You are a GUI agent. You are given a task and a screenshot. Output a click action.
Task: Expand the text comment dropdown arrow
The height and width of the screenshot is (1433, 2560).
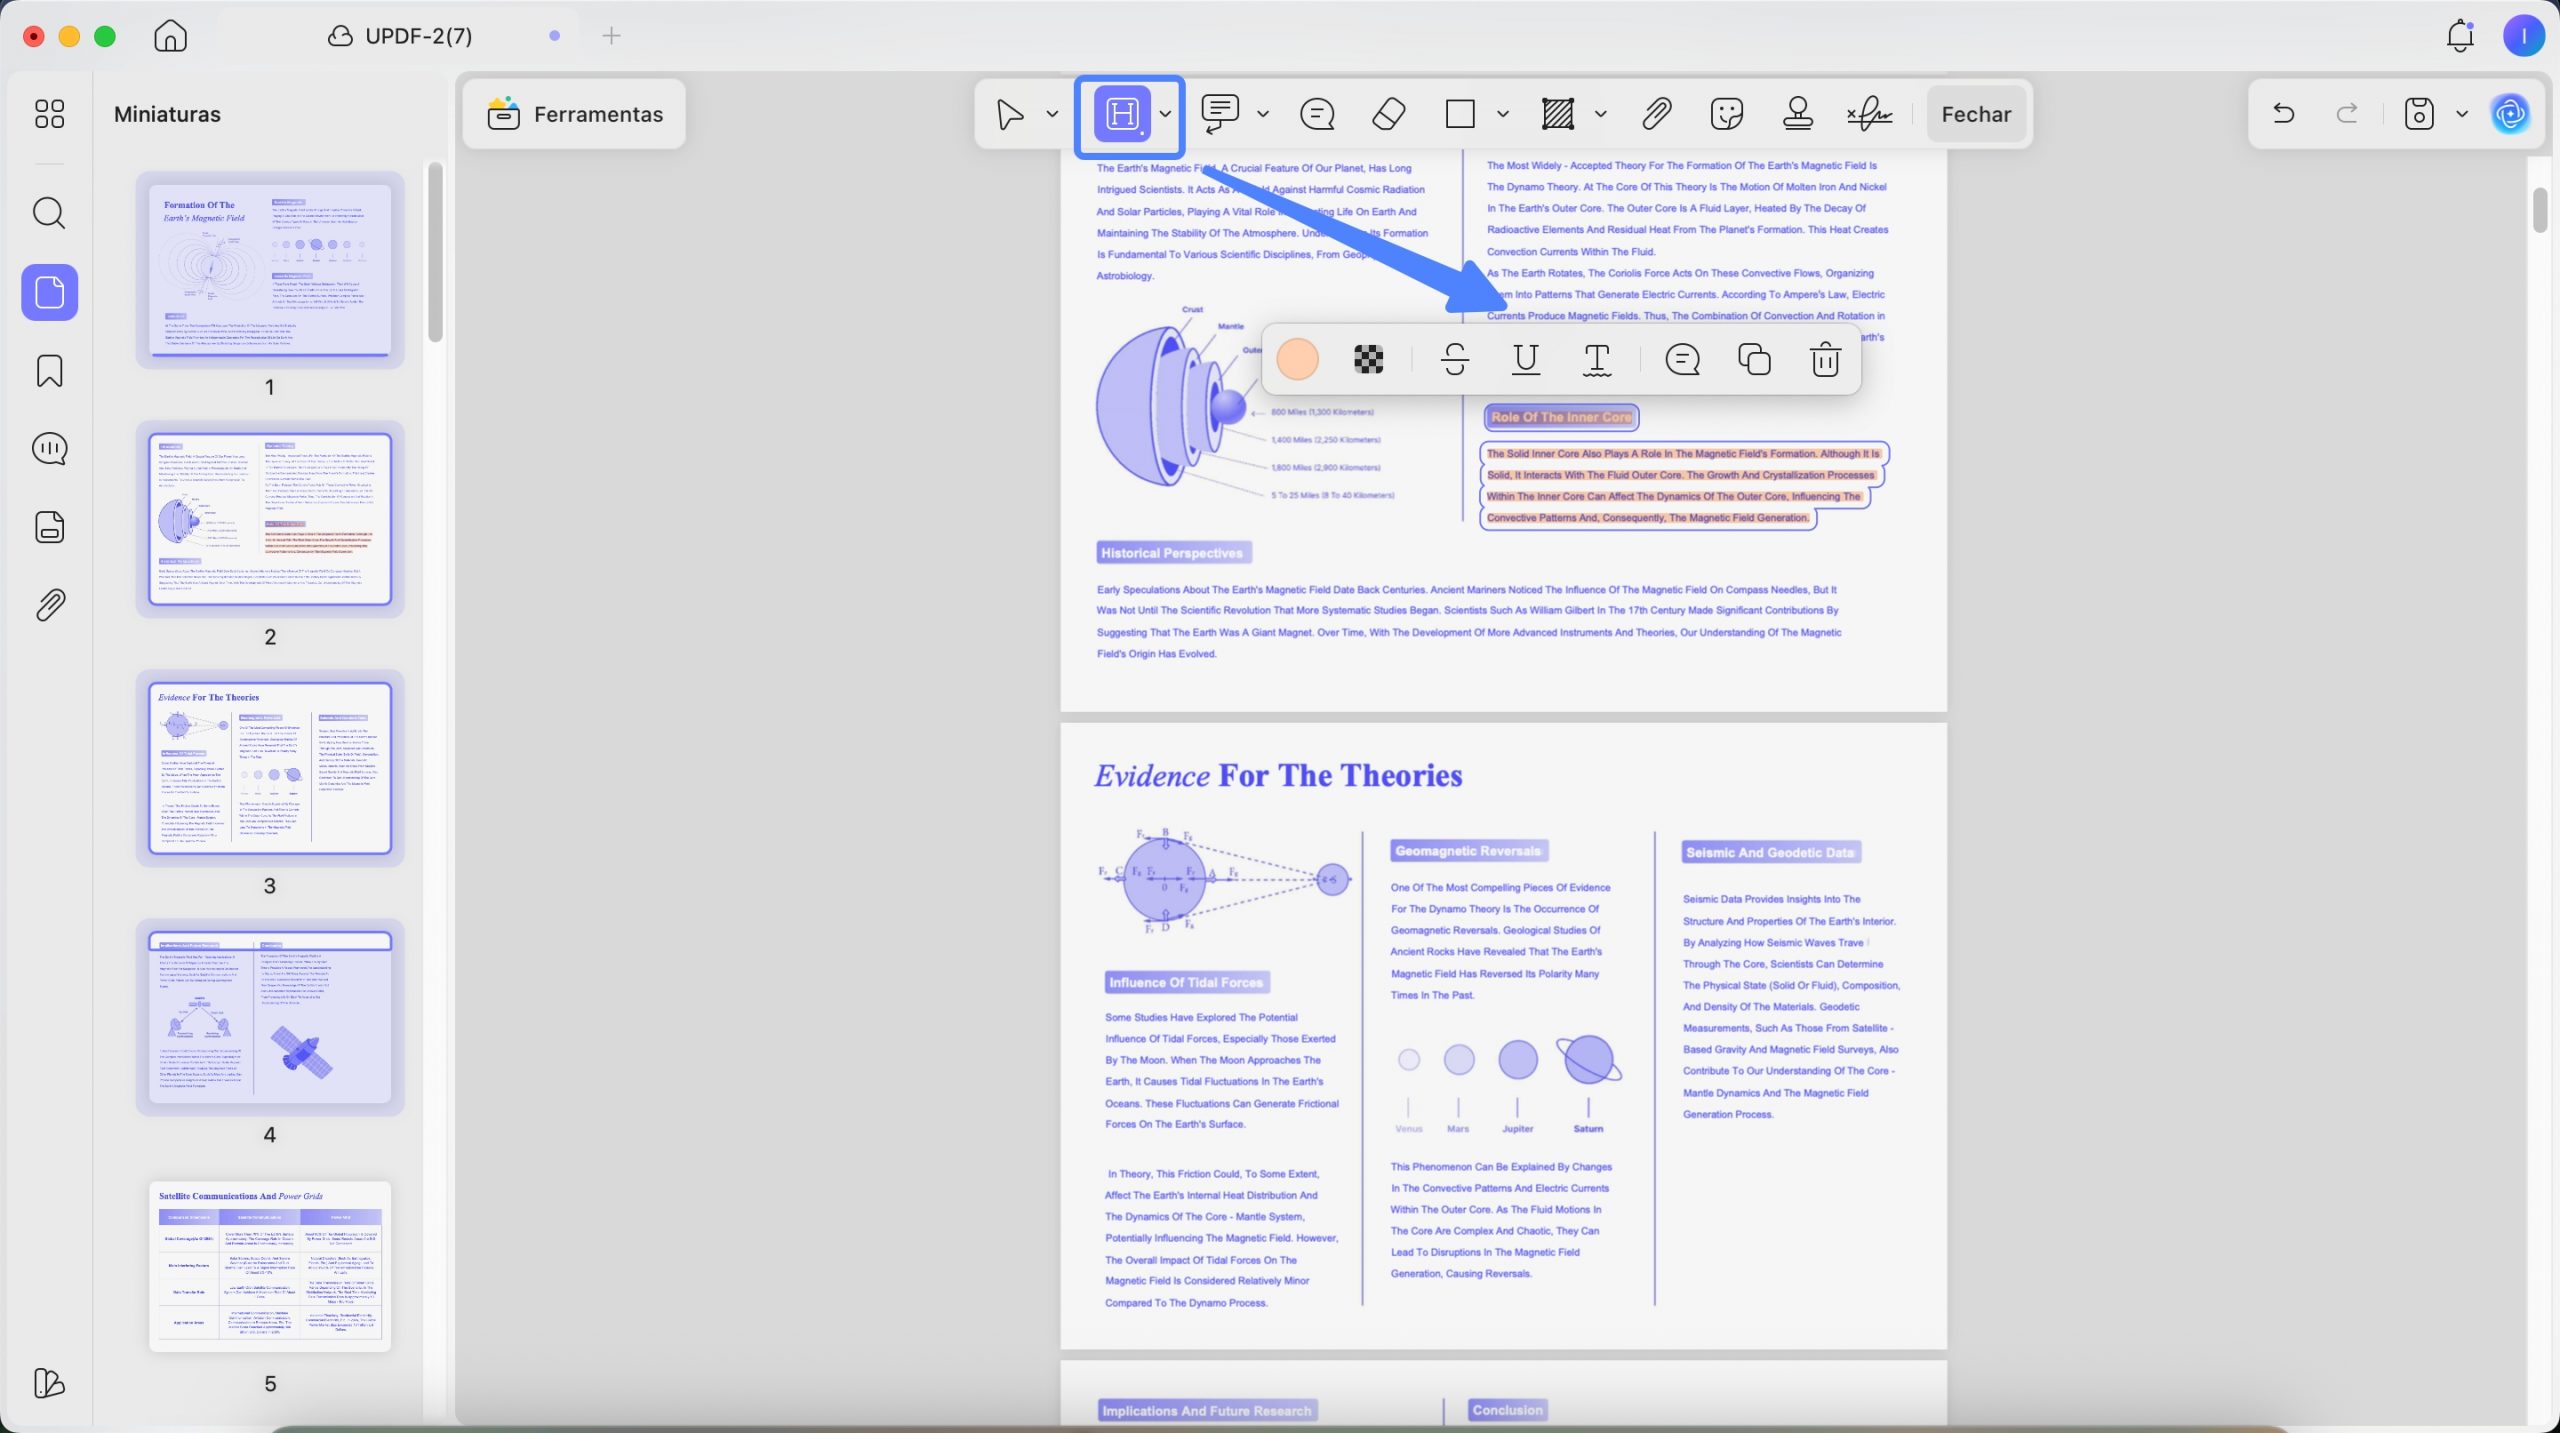pos(1263,114)
